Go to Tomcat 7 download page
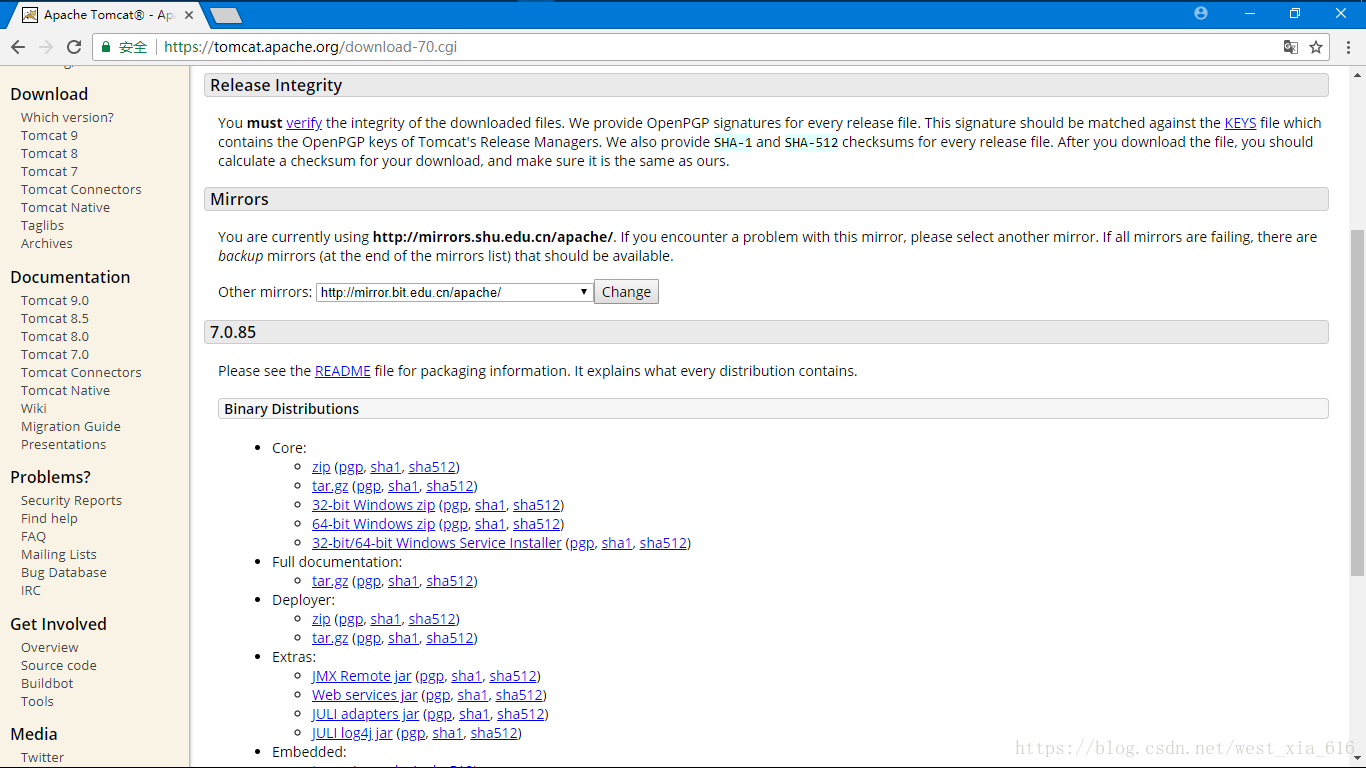1366x768 pixels. (x=49, y=171)
